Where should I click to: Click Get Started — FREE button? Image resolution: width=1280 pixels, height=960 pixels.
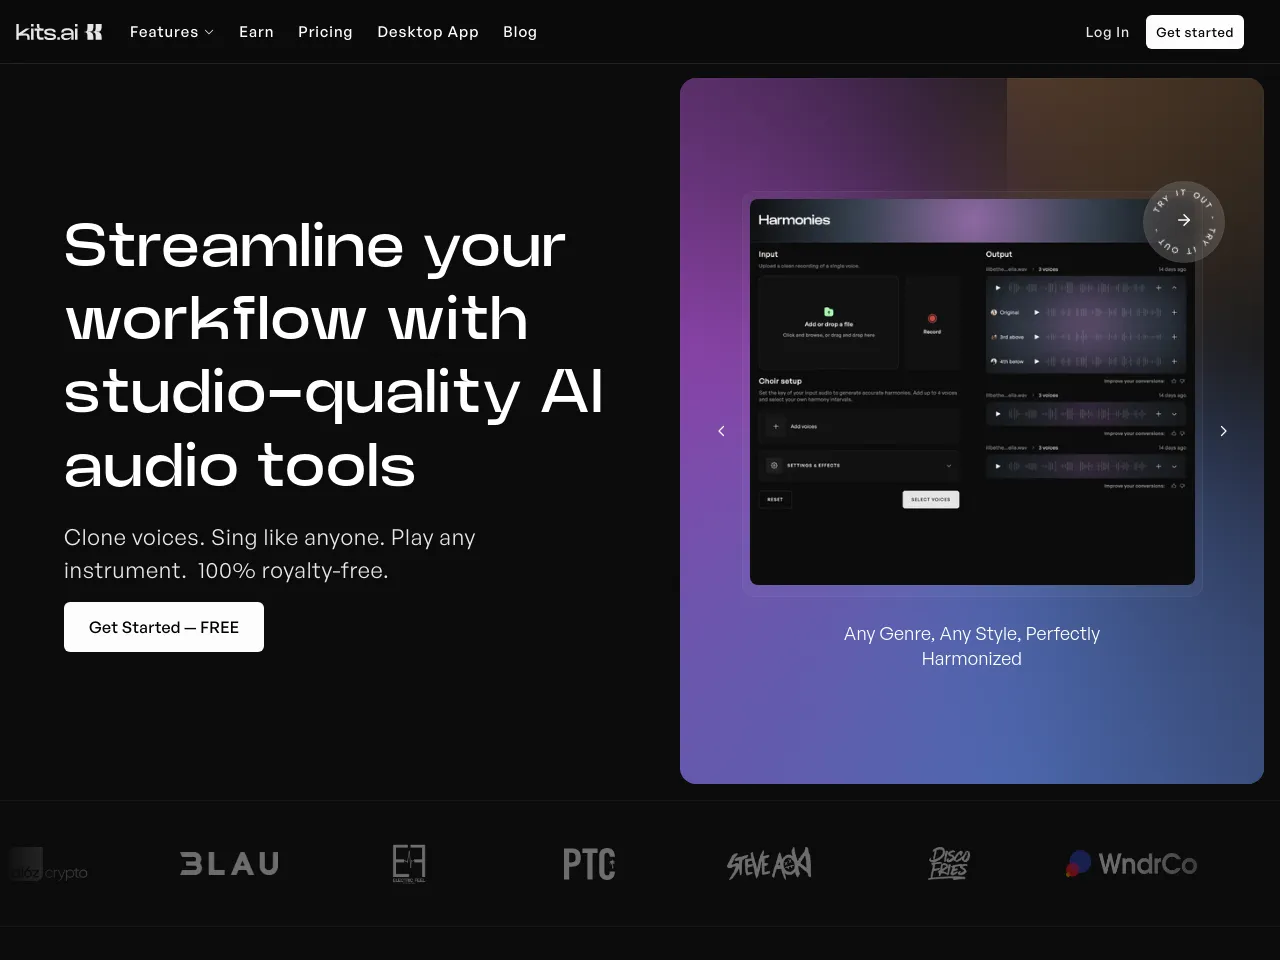click(x=164, y=627)
